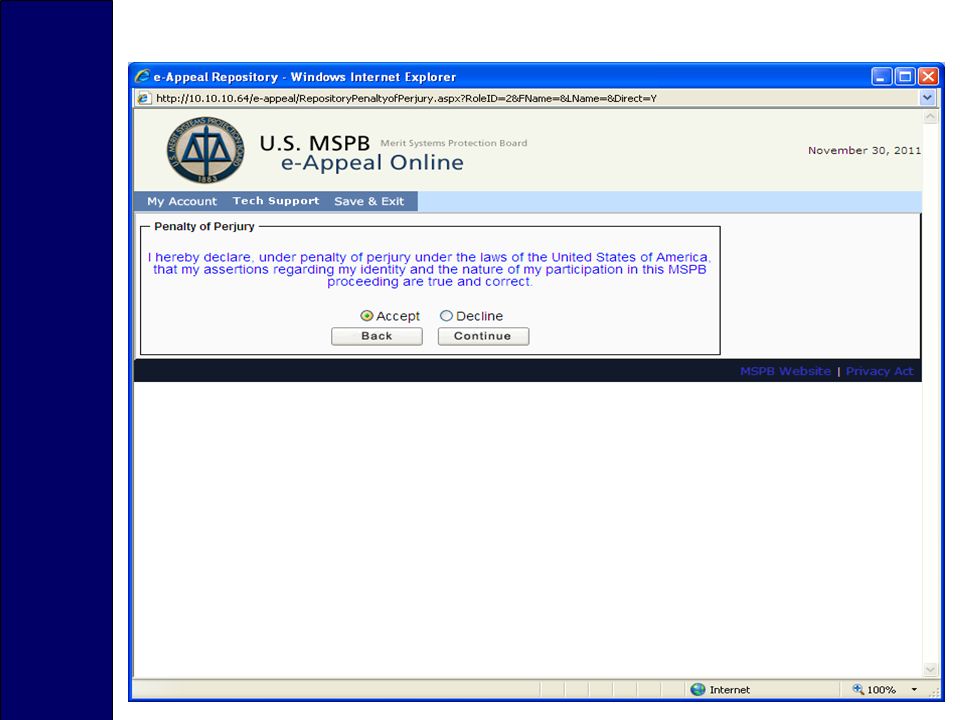Open the My Account menu
Image resolution: width=960 pixels, height=720 pixels.
tap(182, 201)
